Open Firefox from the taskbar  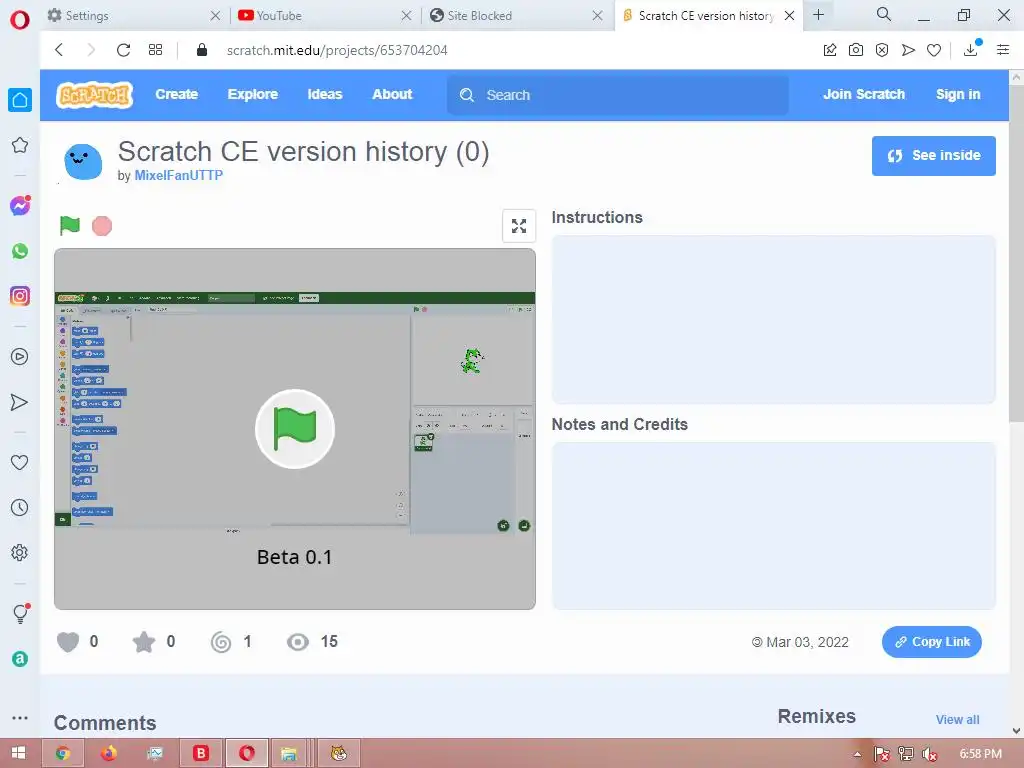tap(109, 754)
